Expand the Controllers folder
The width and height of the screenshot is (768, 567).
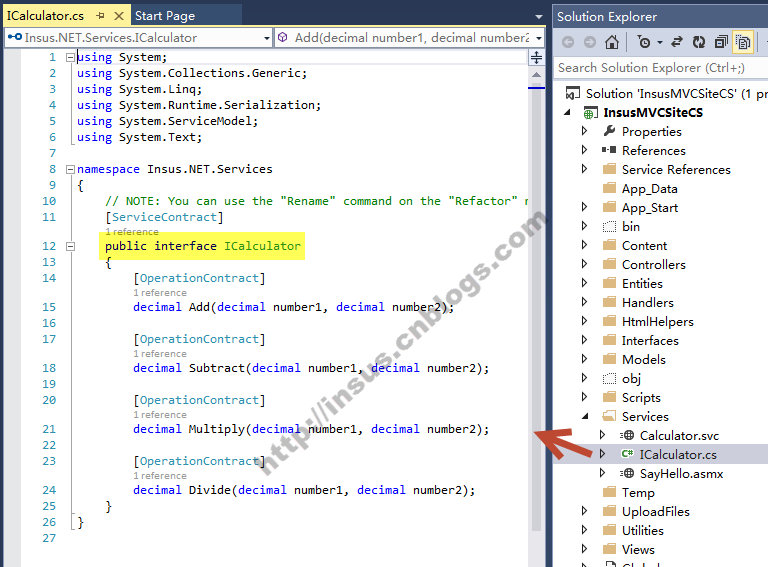[584, 264]
